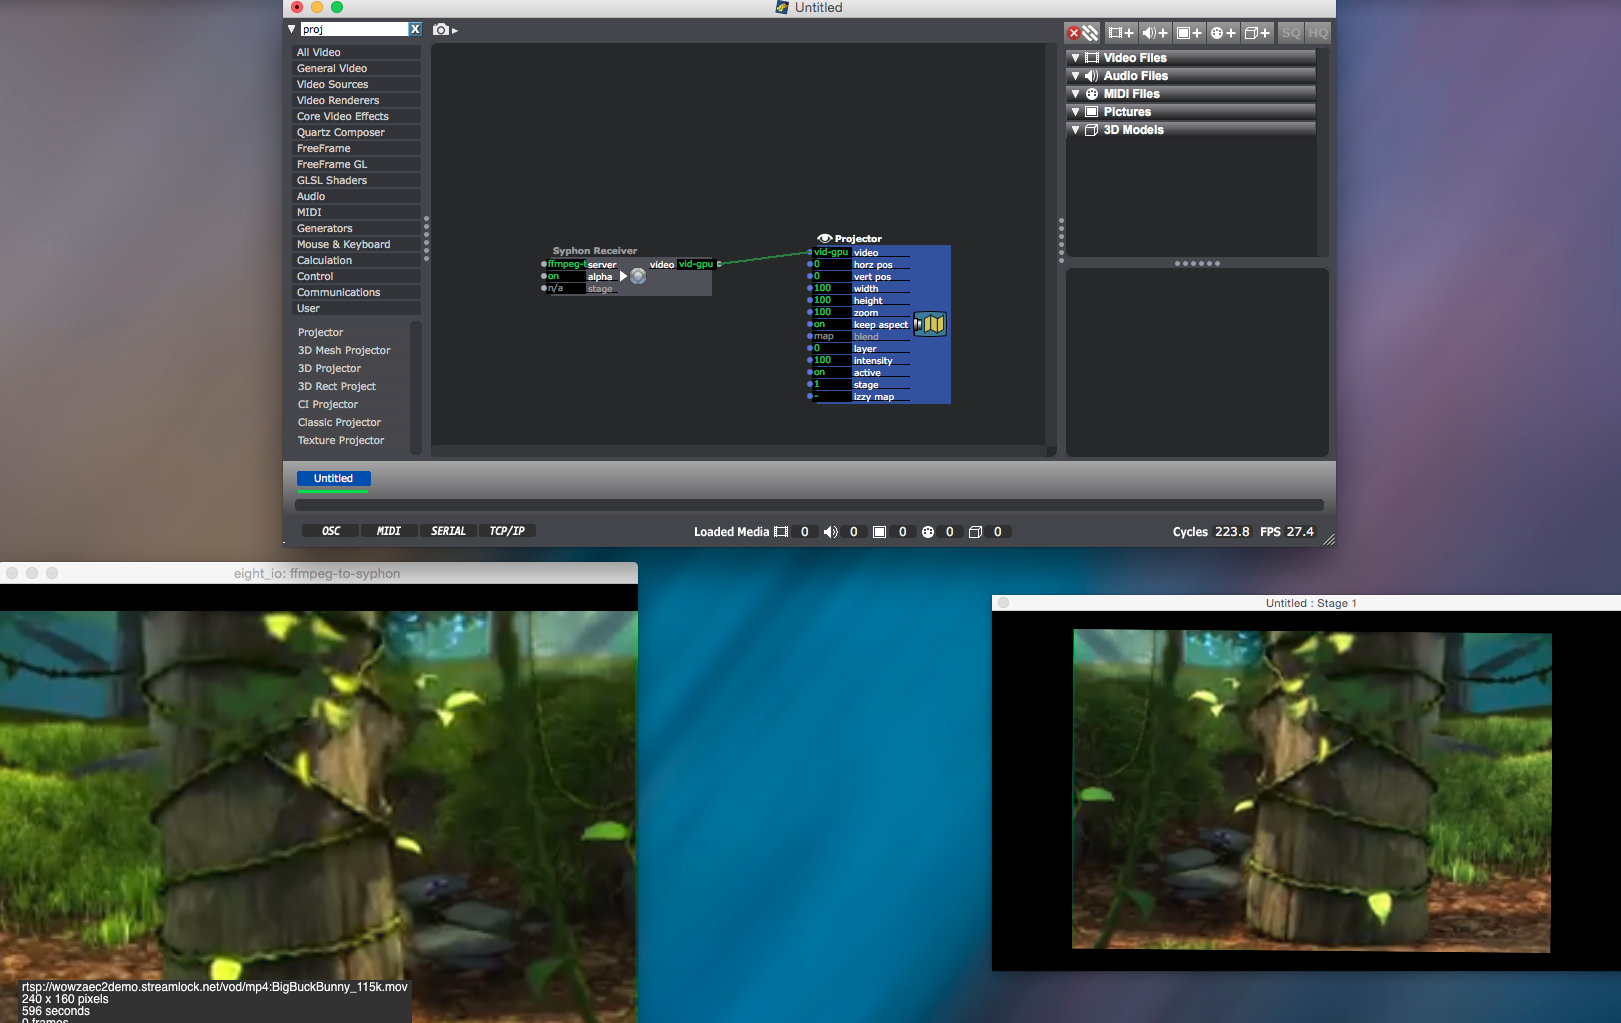Toggle Projector active input value
This screenshot has height=1023, width=1621.
click(x=831, y=372)
